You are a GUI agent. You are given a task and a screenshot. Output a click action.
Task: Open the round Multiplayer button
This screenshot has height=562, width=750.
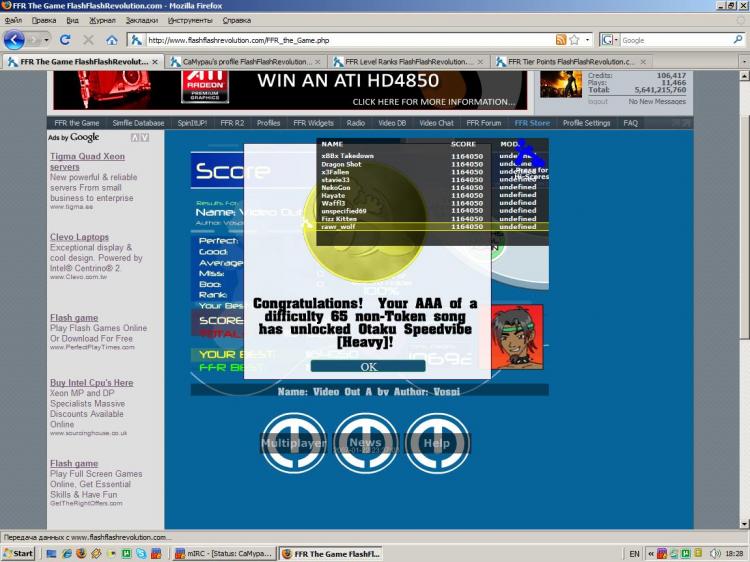click(293, 442)
